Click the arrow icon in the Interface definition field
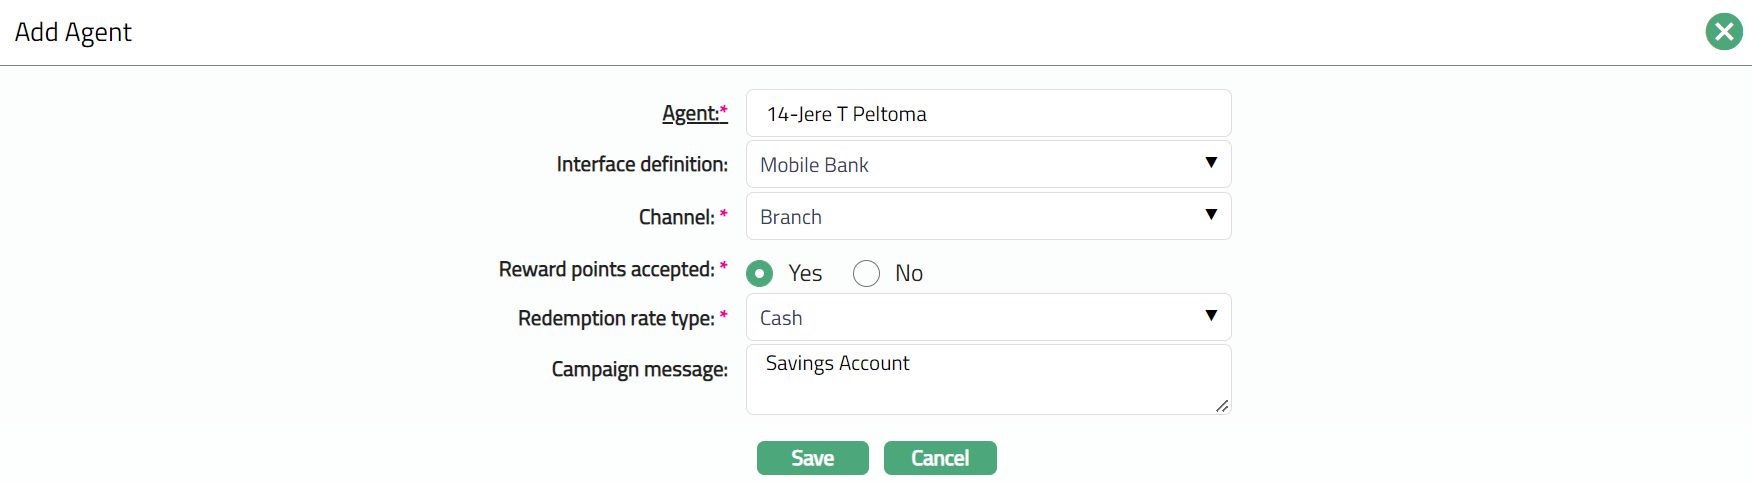1752x482 pixels. 1210,163
